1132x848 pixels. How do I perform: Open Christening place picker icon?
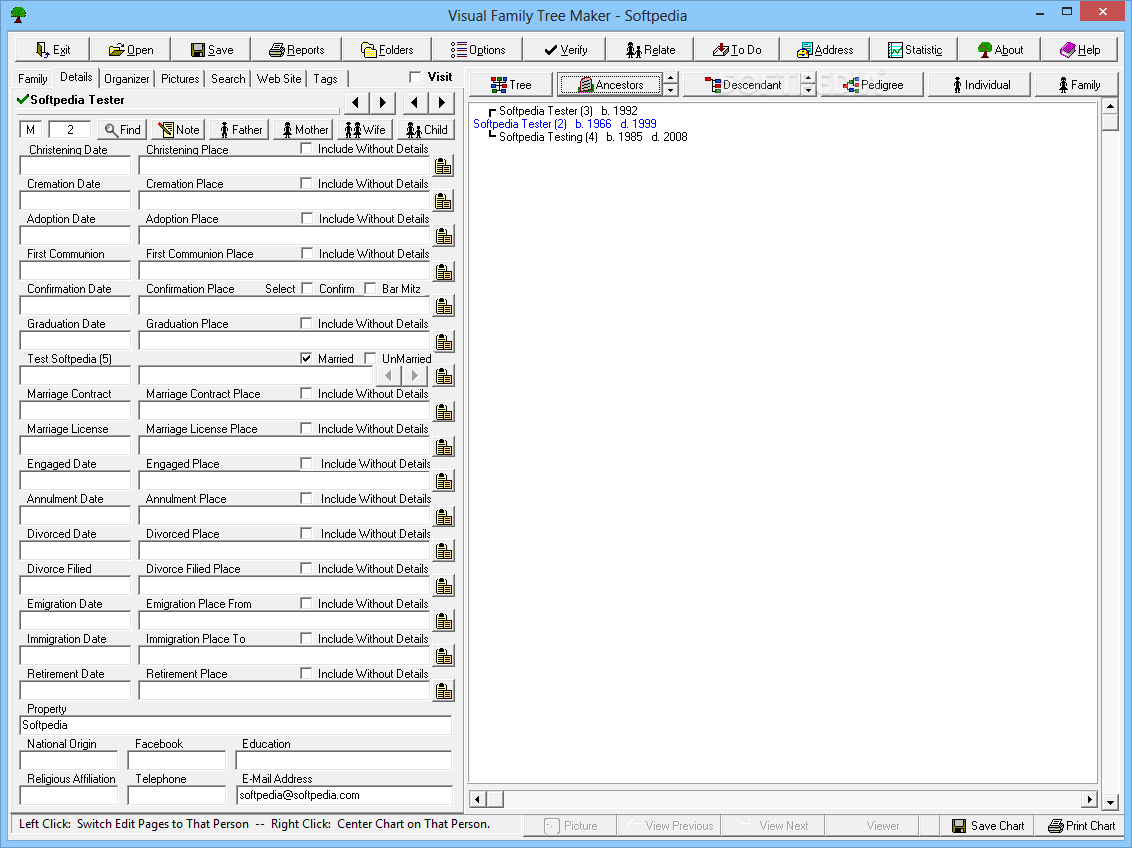point(443,166)
